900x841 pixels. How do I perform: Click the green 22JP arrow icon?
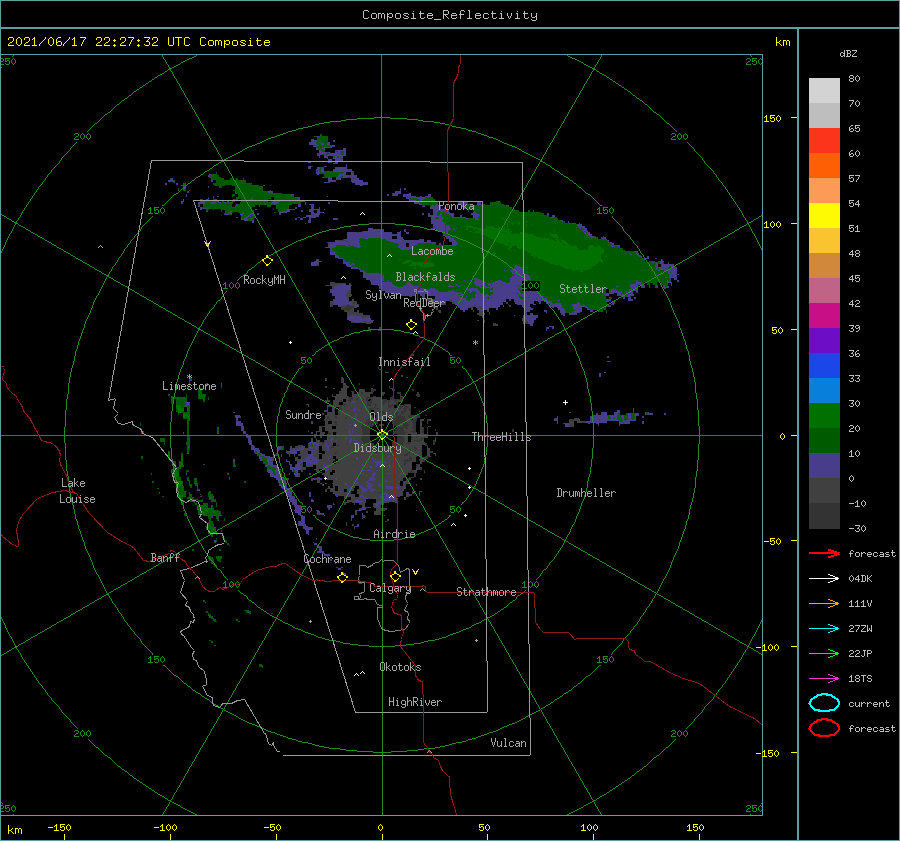point(824,653)
